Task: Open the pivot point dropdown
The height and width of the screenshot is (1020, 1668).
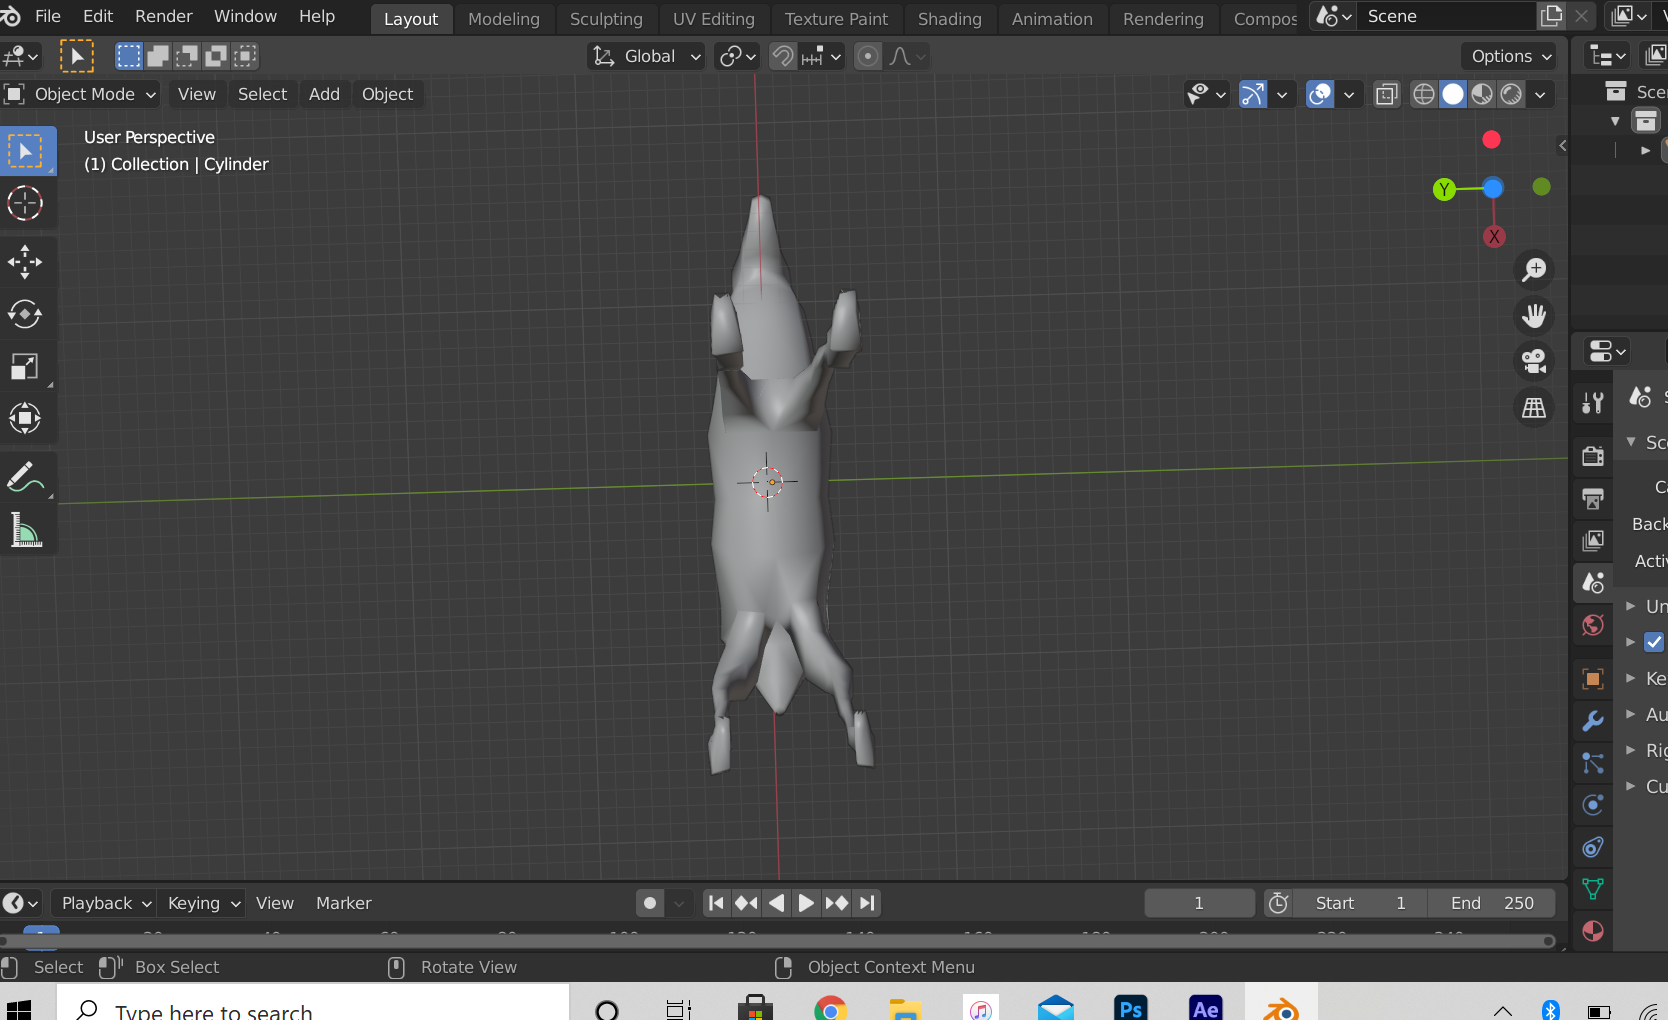Action: 738,57
